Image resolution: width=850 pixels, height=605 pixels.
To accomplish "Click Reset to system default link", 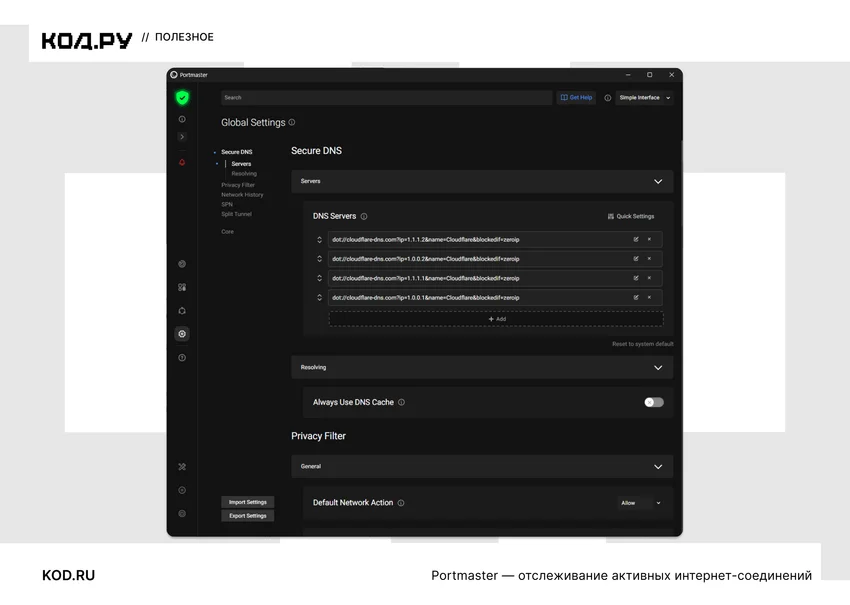I will (x=642, y=344).
